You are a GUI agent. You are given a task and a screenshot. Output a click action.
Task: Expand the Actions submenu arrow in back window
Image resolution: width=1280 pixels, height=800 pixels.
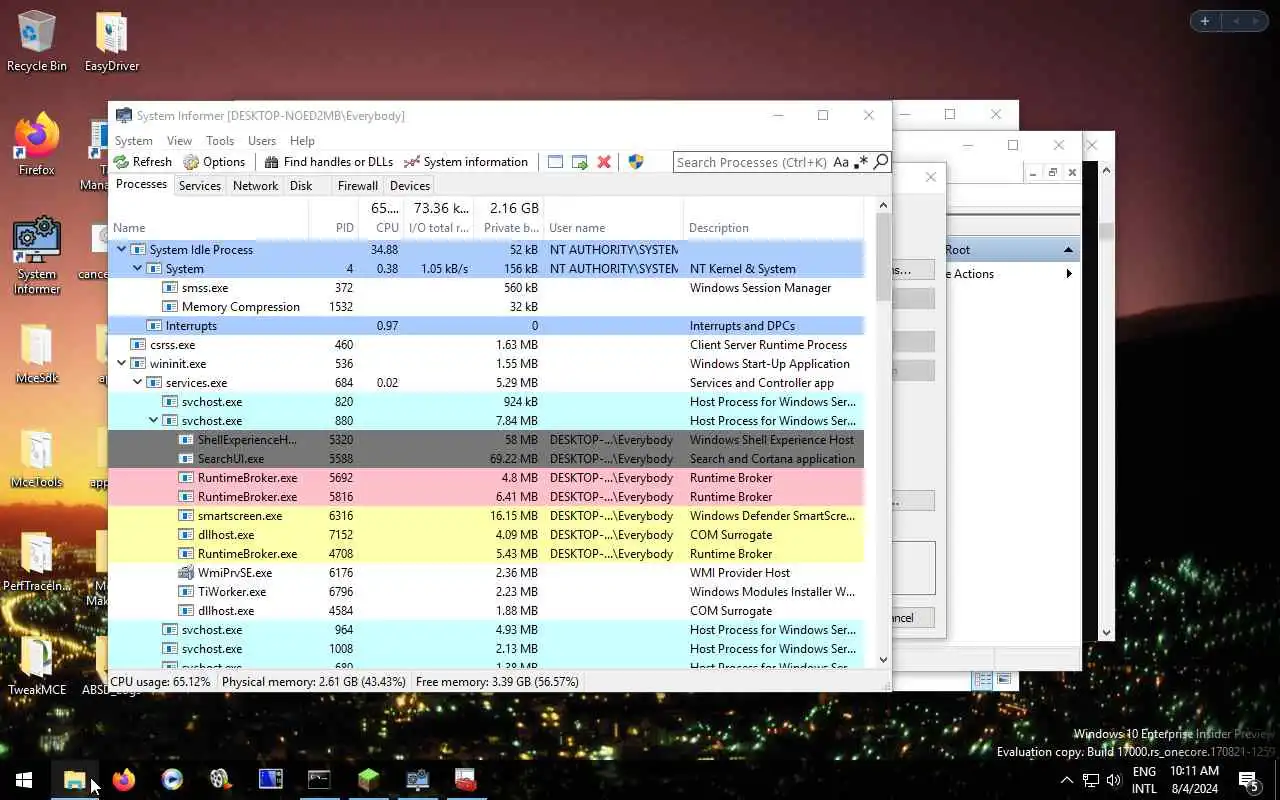pyautogui.click(x=1069, y=274)
